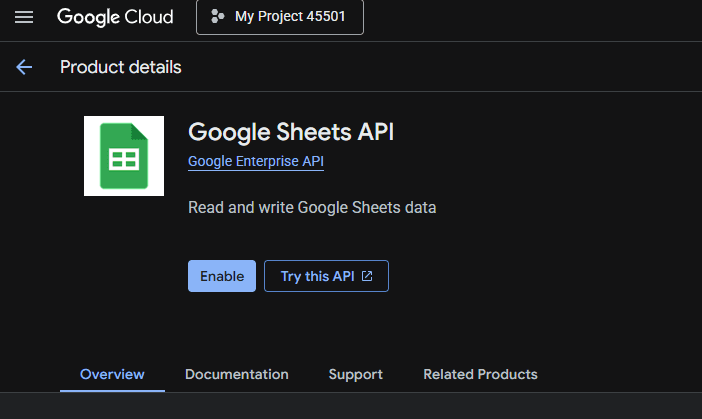Click the Try this API button

[x=326, y=276]
